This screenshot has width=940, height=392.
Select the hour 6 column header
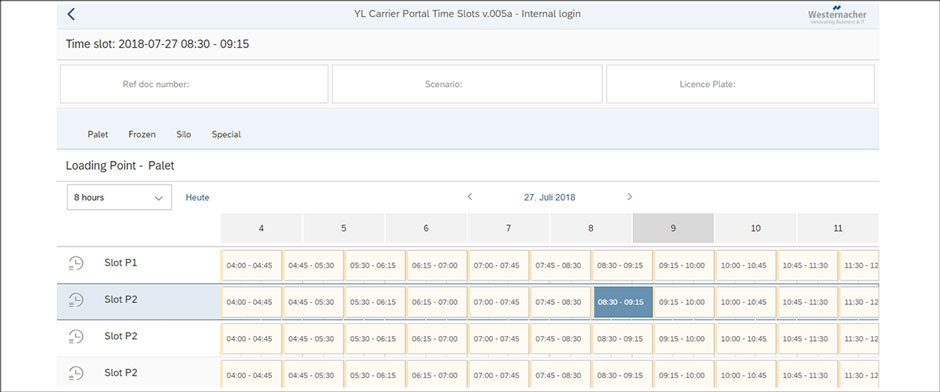(426, 228)
